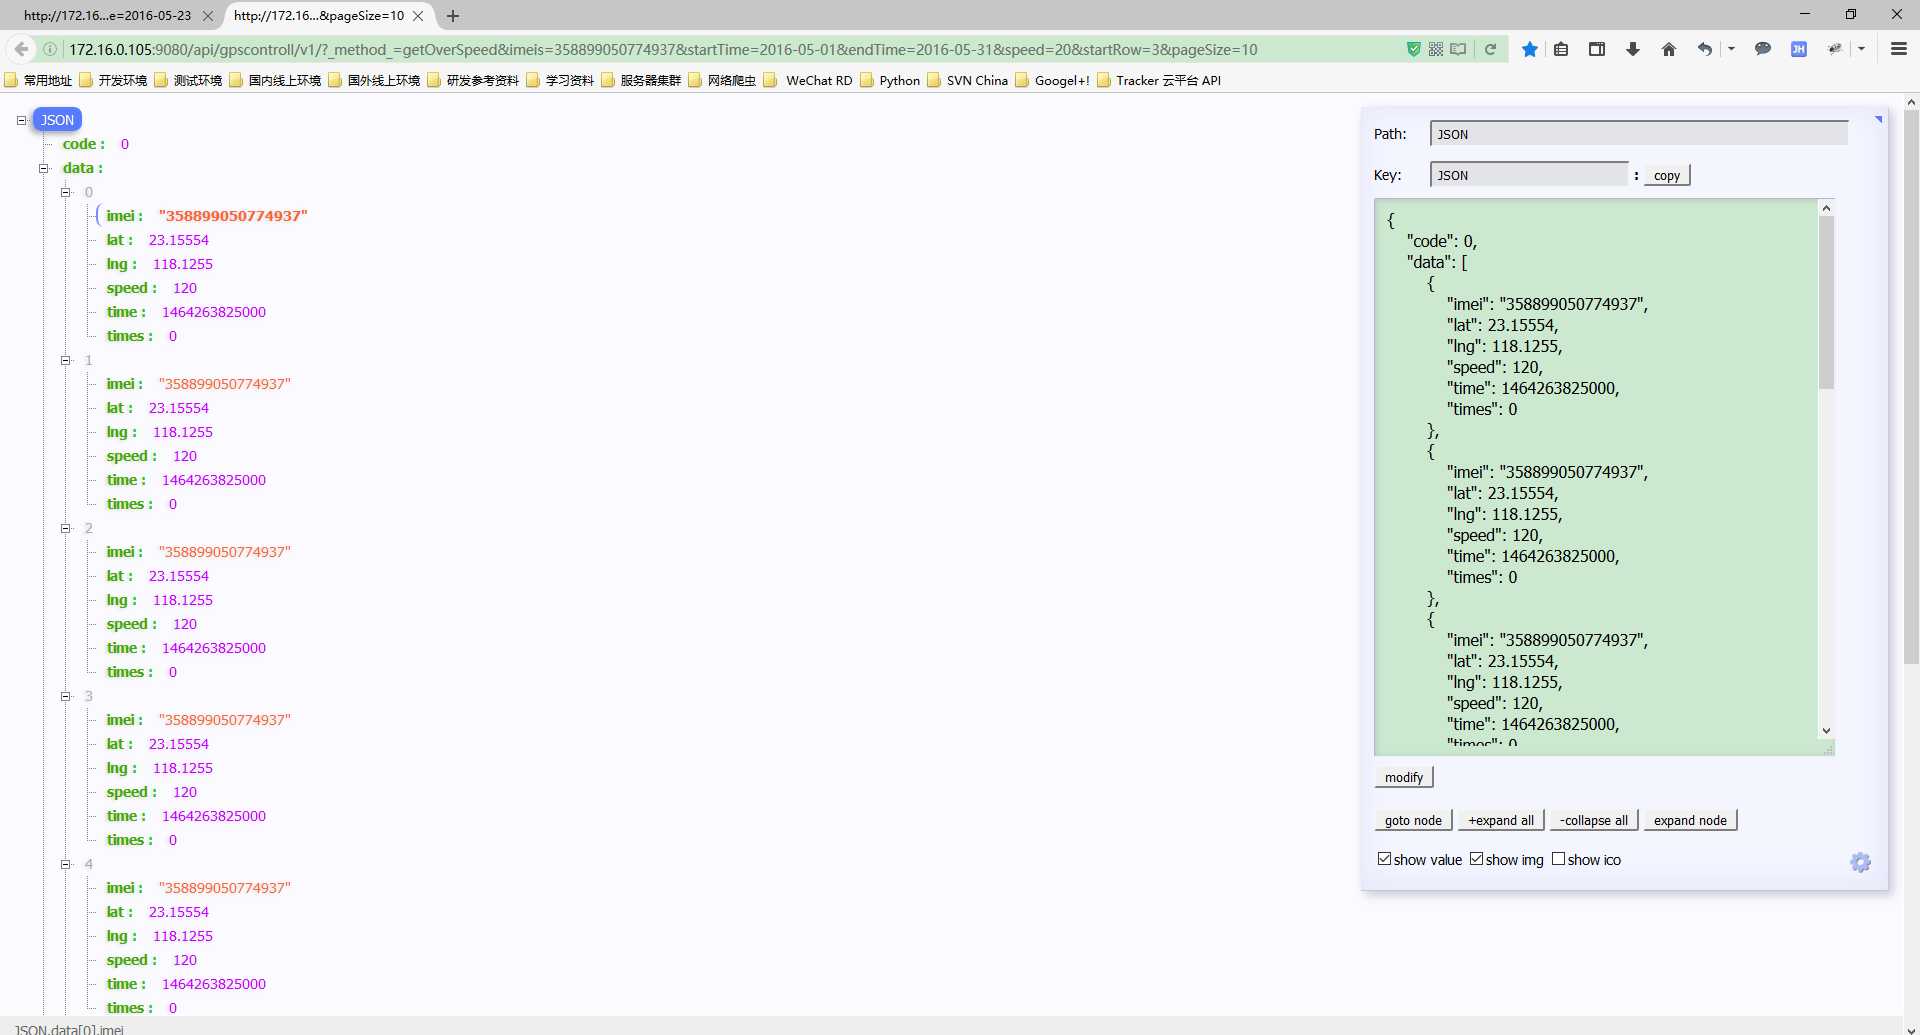Go to the browser home page
Screen dimensions: 1920x1035
(1669, 49)
